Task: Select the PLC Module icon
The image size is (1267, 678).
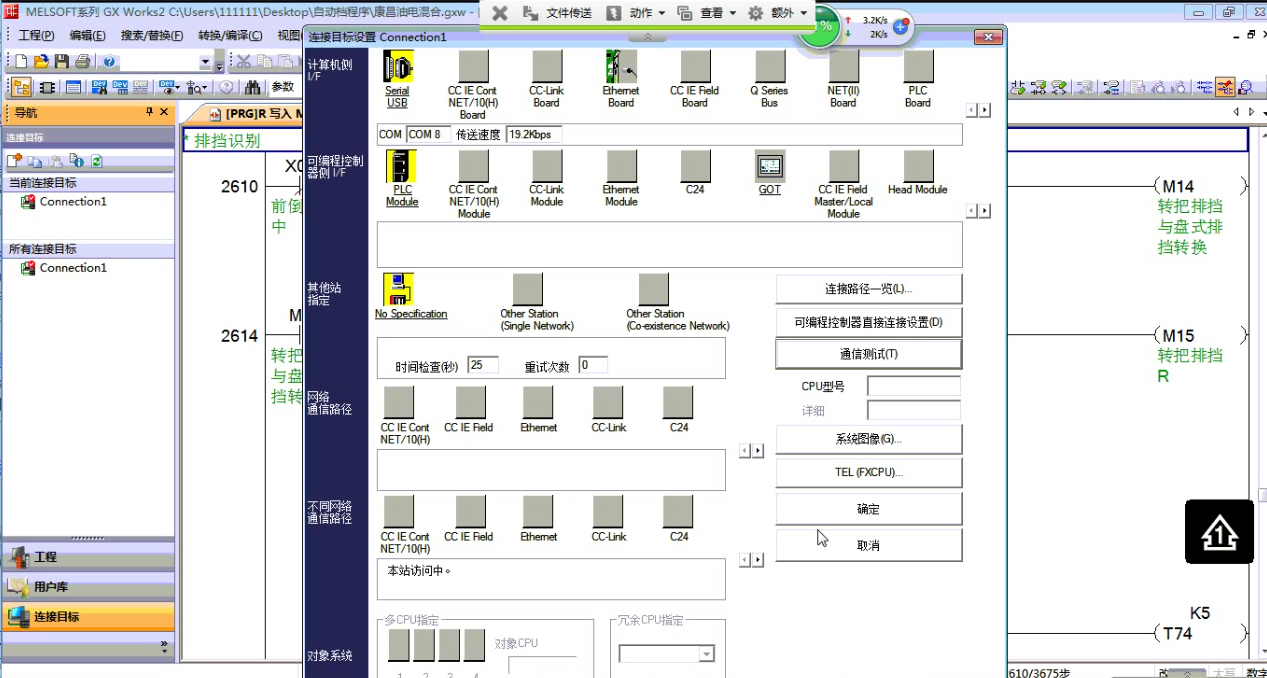Action: (401, 166)
